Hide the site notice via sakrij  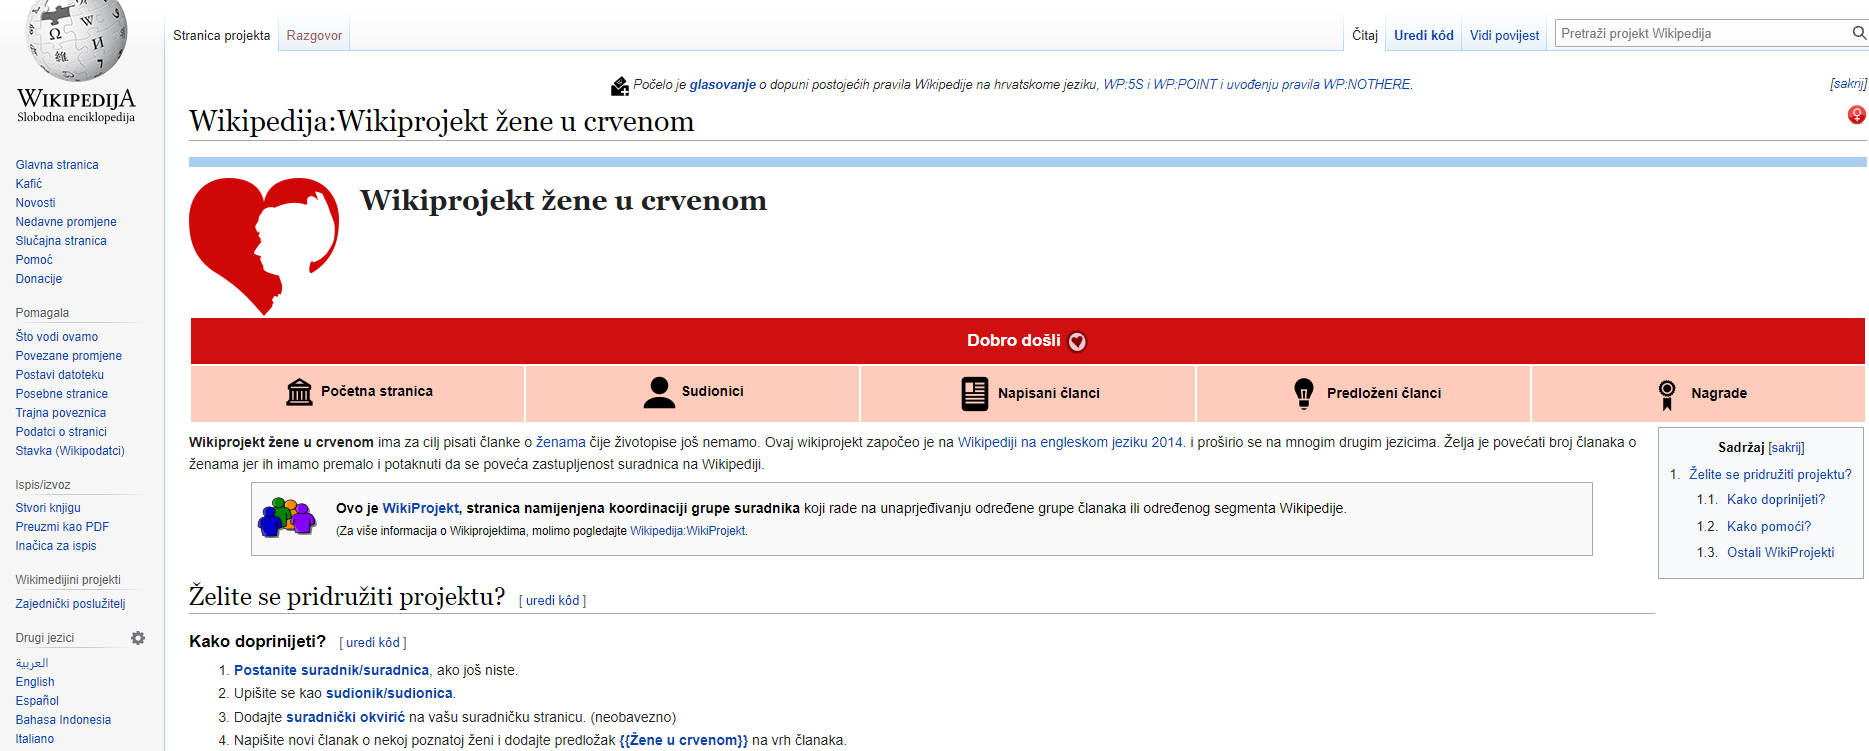click(x=1848, y=84)
